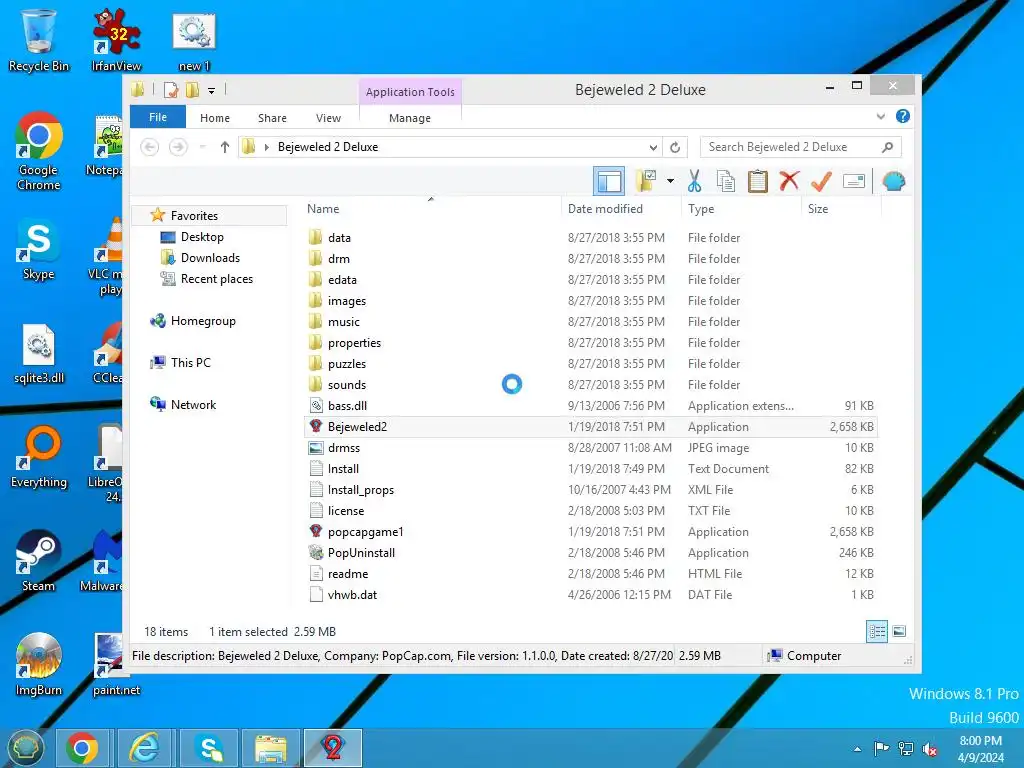Click Properties icon in Quick Access Toolbar

171,90
